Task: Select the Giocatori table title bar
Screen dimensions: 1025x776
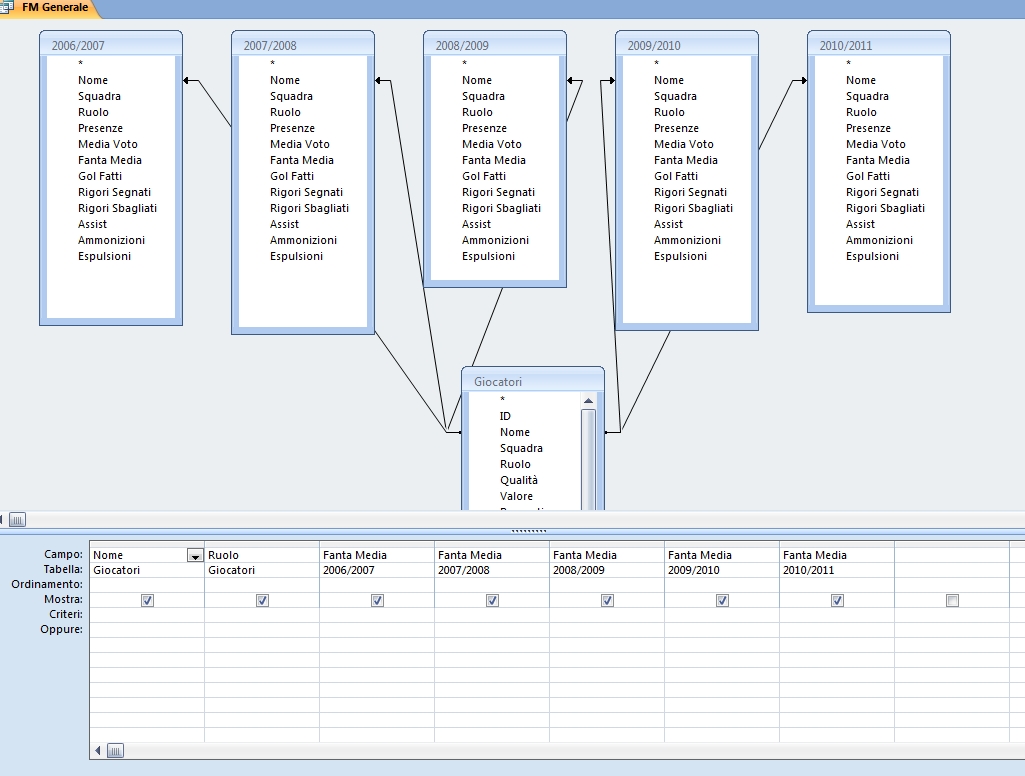Action: [x=532, y=381]
